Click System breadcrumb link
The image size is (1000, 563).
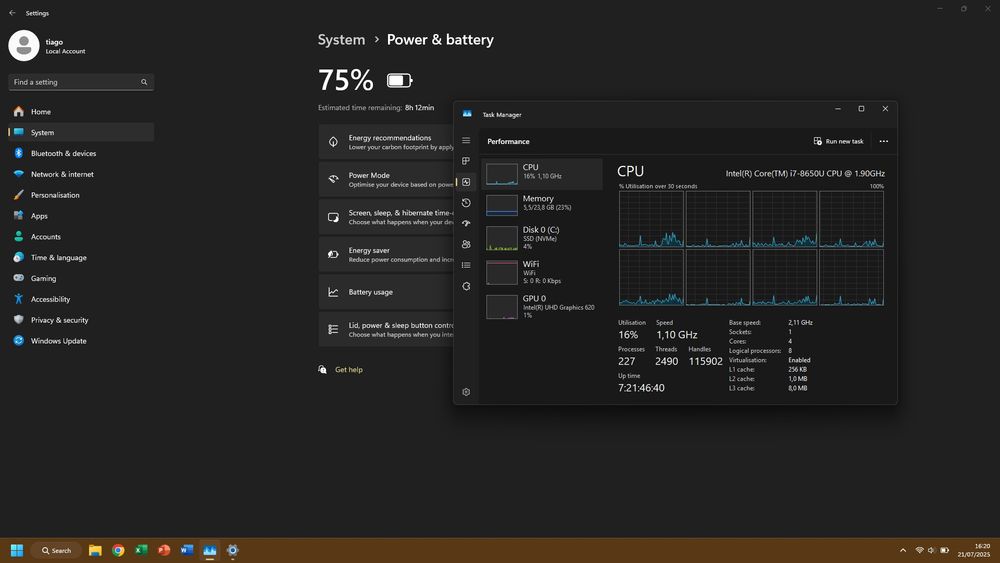point(341,40)
